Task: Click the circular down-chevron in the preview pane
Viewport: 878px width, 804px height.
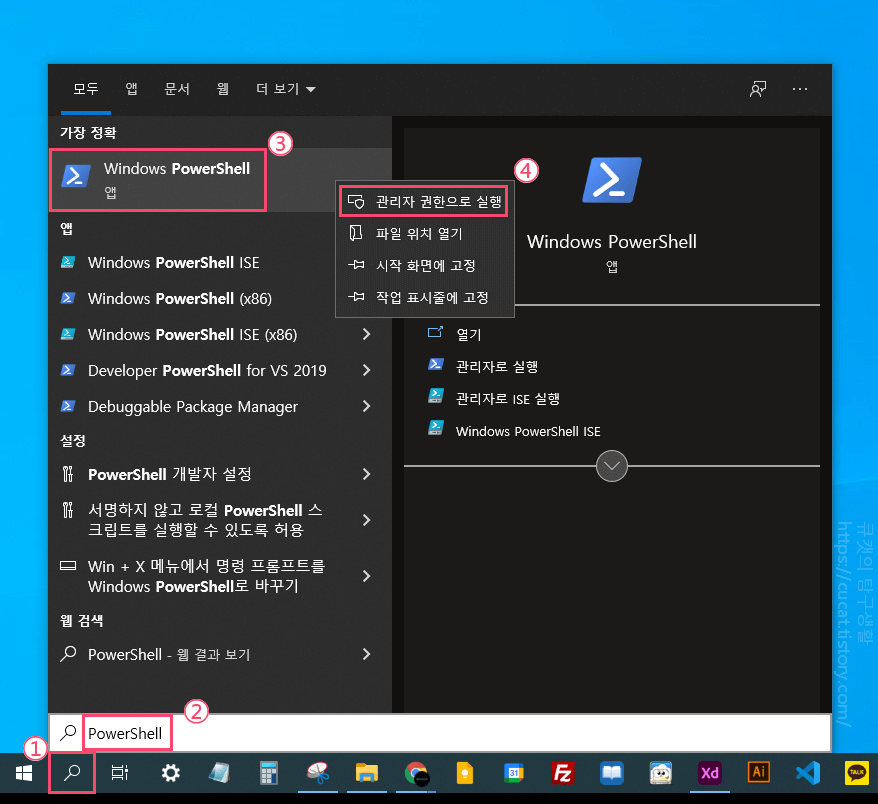Action: click(612, 466)
